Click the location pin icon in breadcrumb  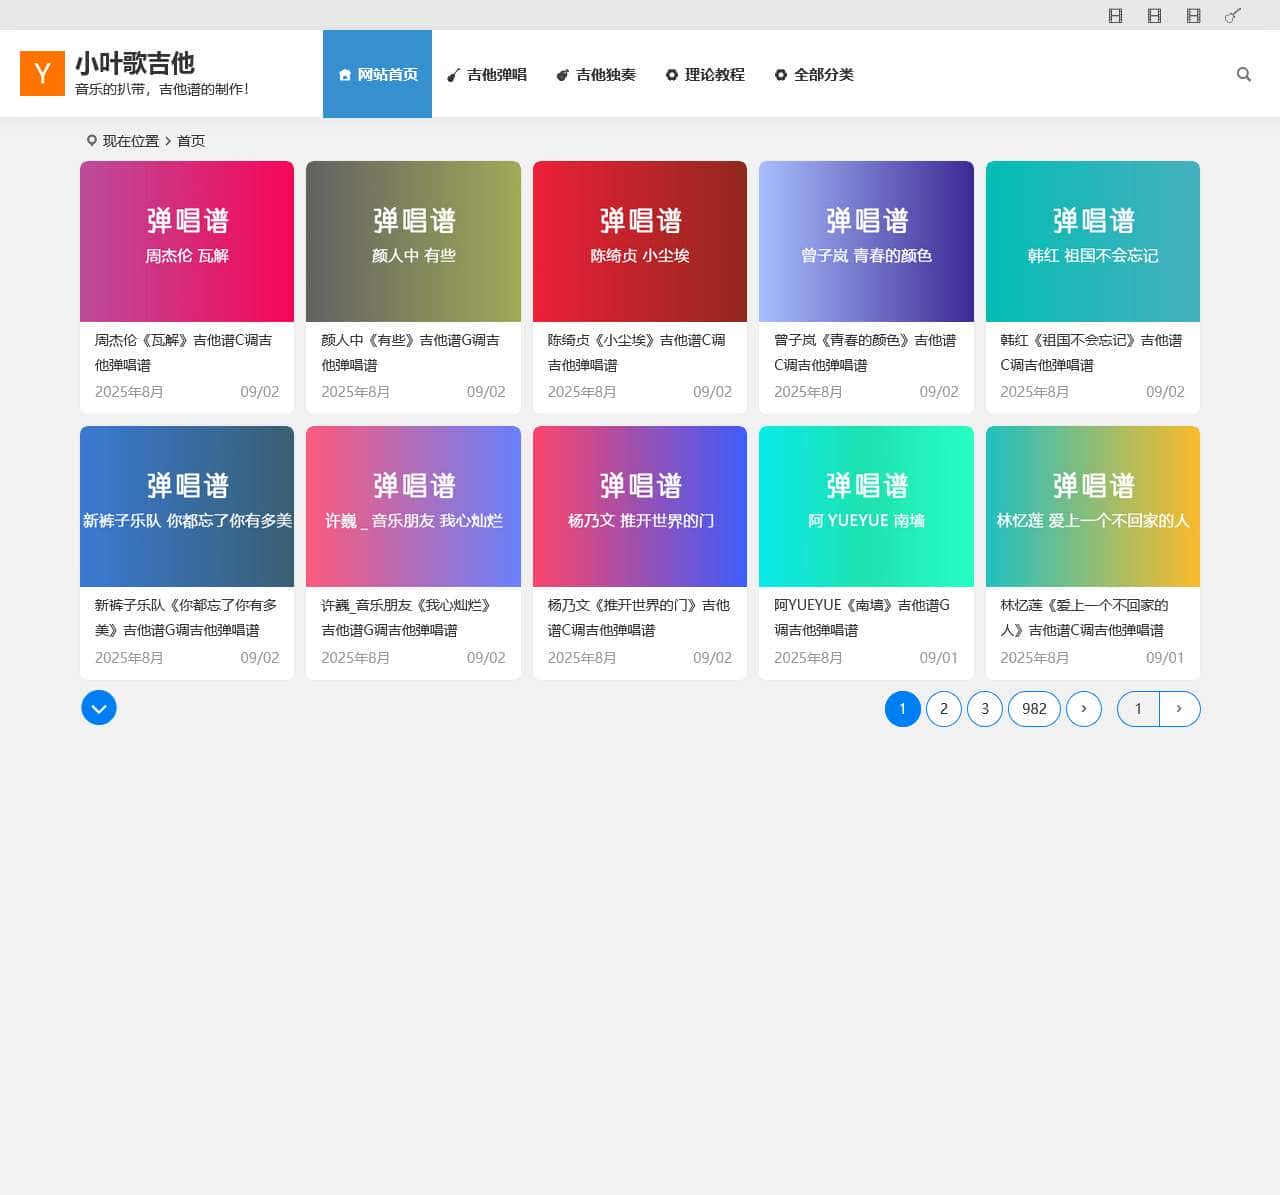pyautogui.click(x=92, y=141)
